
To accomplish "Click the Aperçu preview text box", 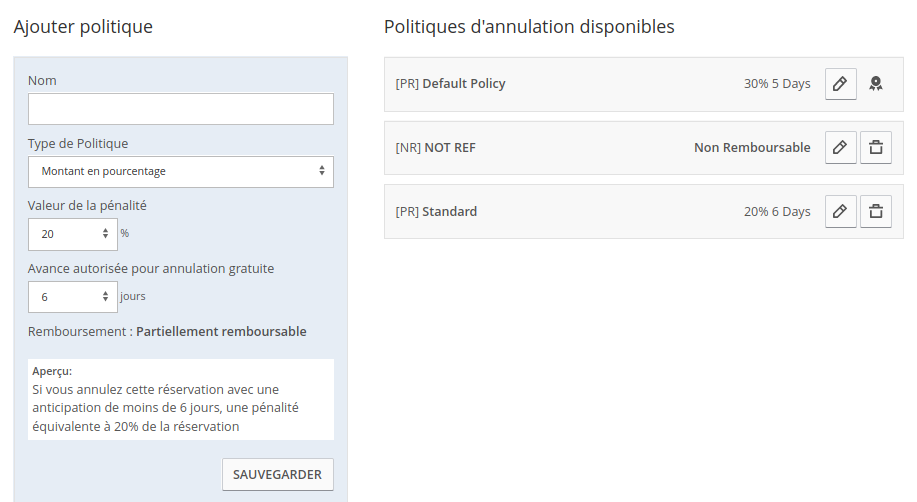I will tap(181, 399).
